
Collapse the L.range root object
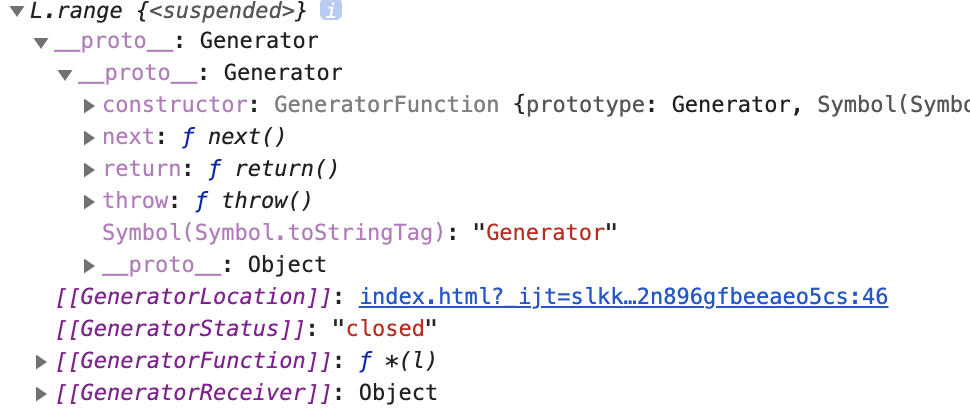(x=17, y=11)
